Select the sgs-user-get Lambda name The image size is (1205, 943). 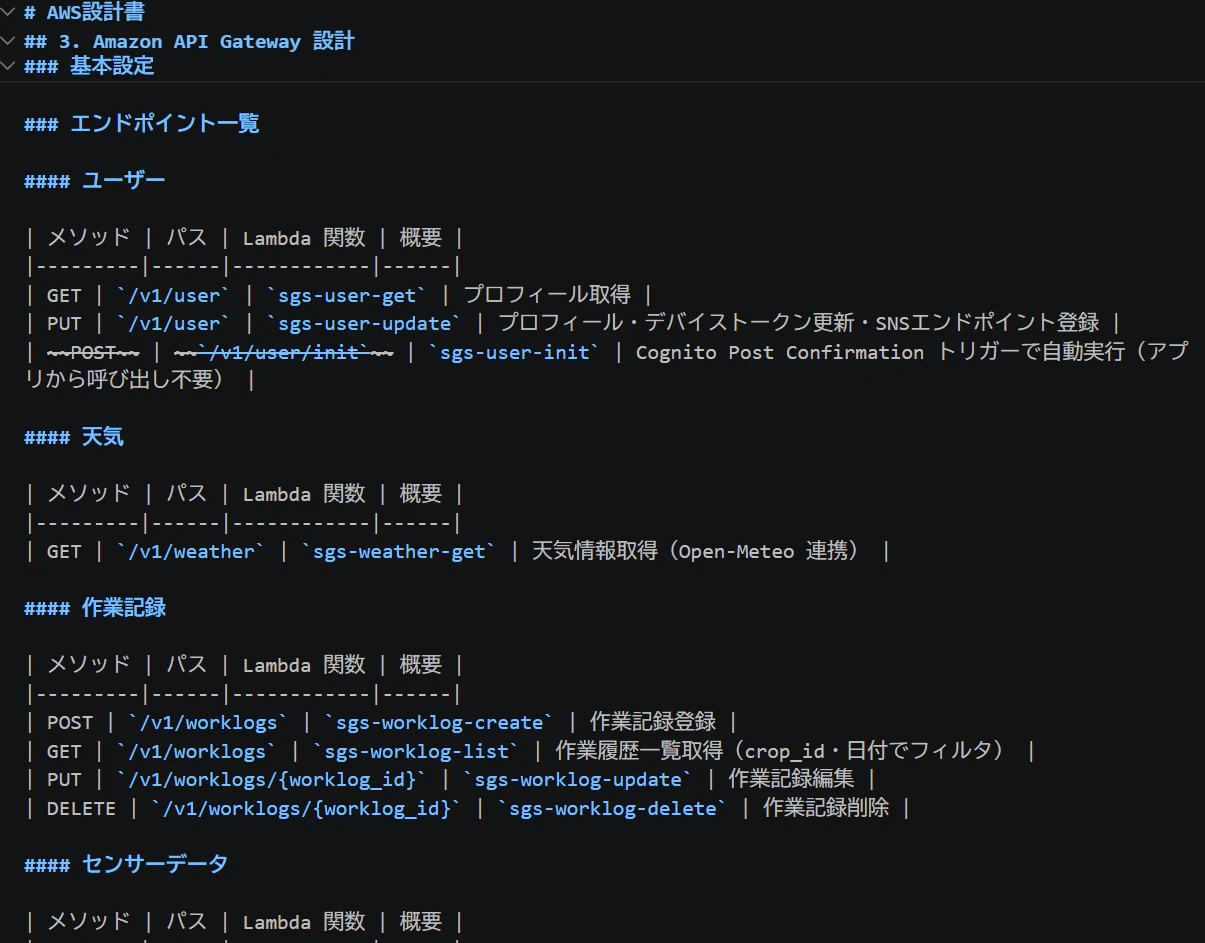pos(345,295)
